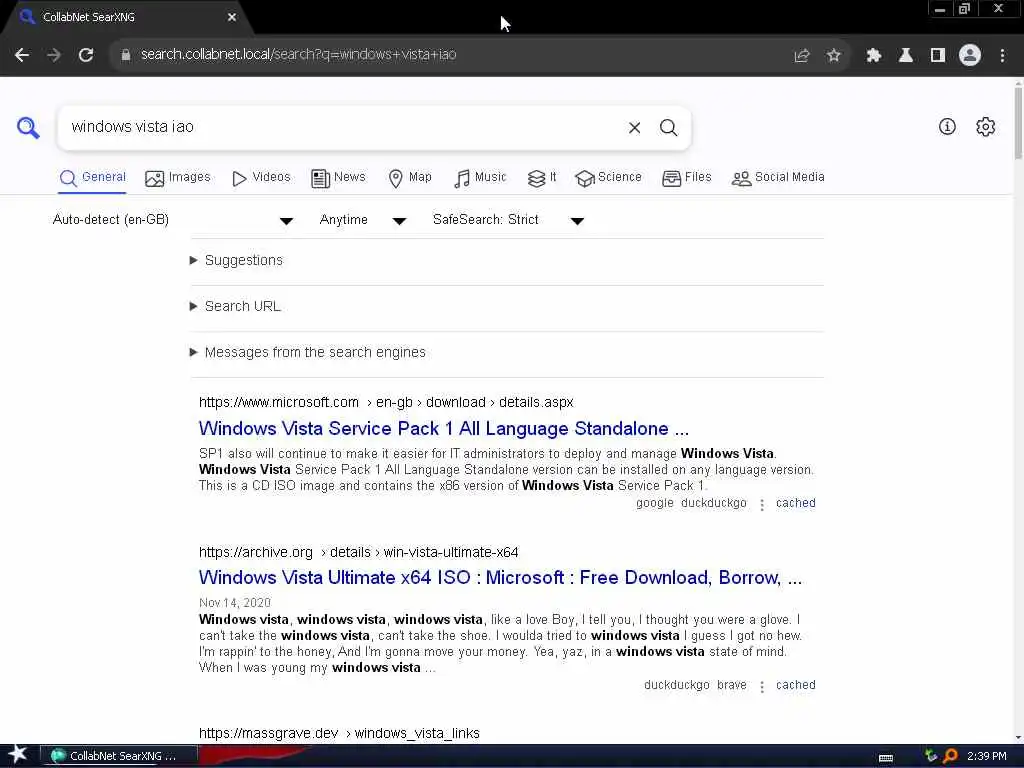Open options dots for microsoft.com result
Image resolution: width=1024 pixels, height=768 pixels.
(x=761, y=504)
